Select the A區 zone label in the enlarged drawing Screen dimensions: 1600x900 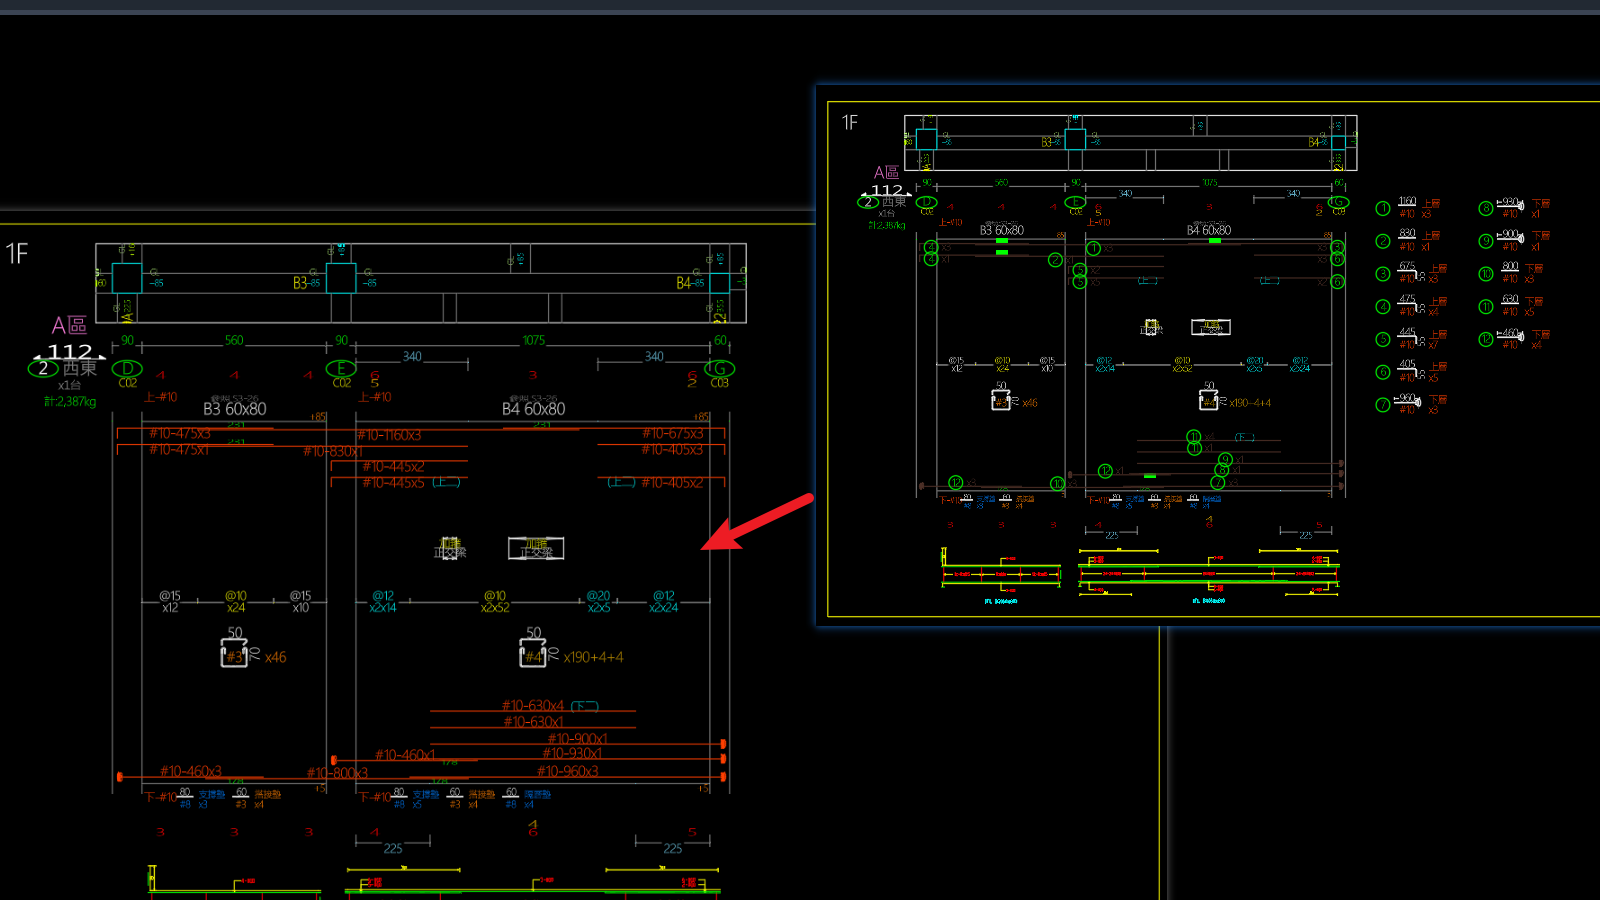click(x=69, y=325)
